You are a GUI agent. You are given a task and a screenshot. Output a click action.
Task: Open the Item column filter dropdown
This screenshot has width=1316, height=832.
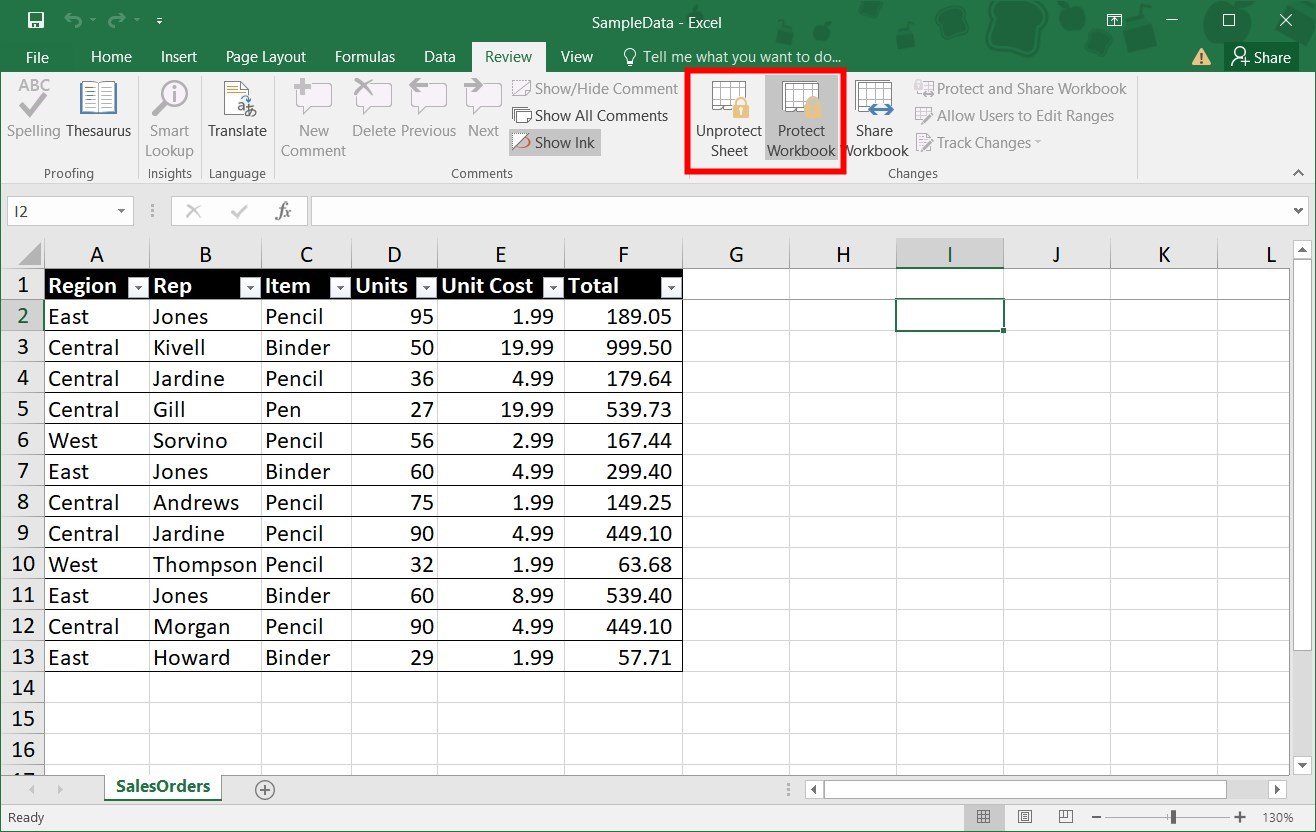(x=340, y=287)
